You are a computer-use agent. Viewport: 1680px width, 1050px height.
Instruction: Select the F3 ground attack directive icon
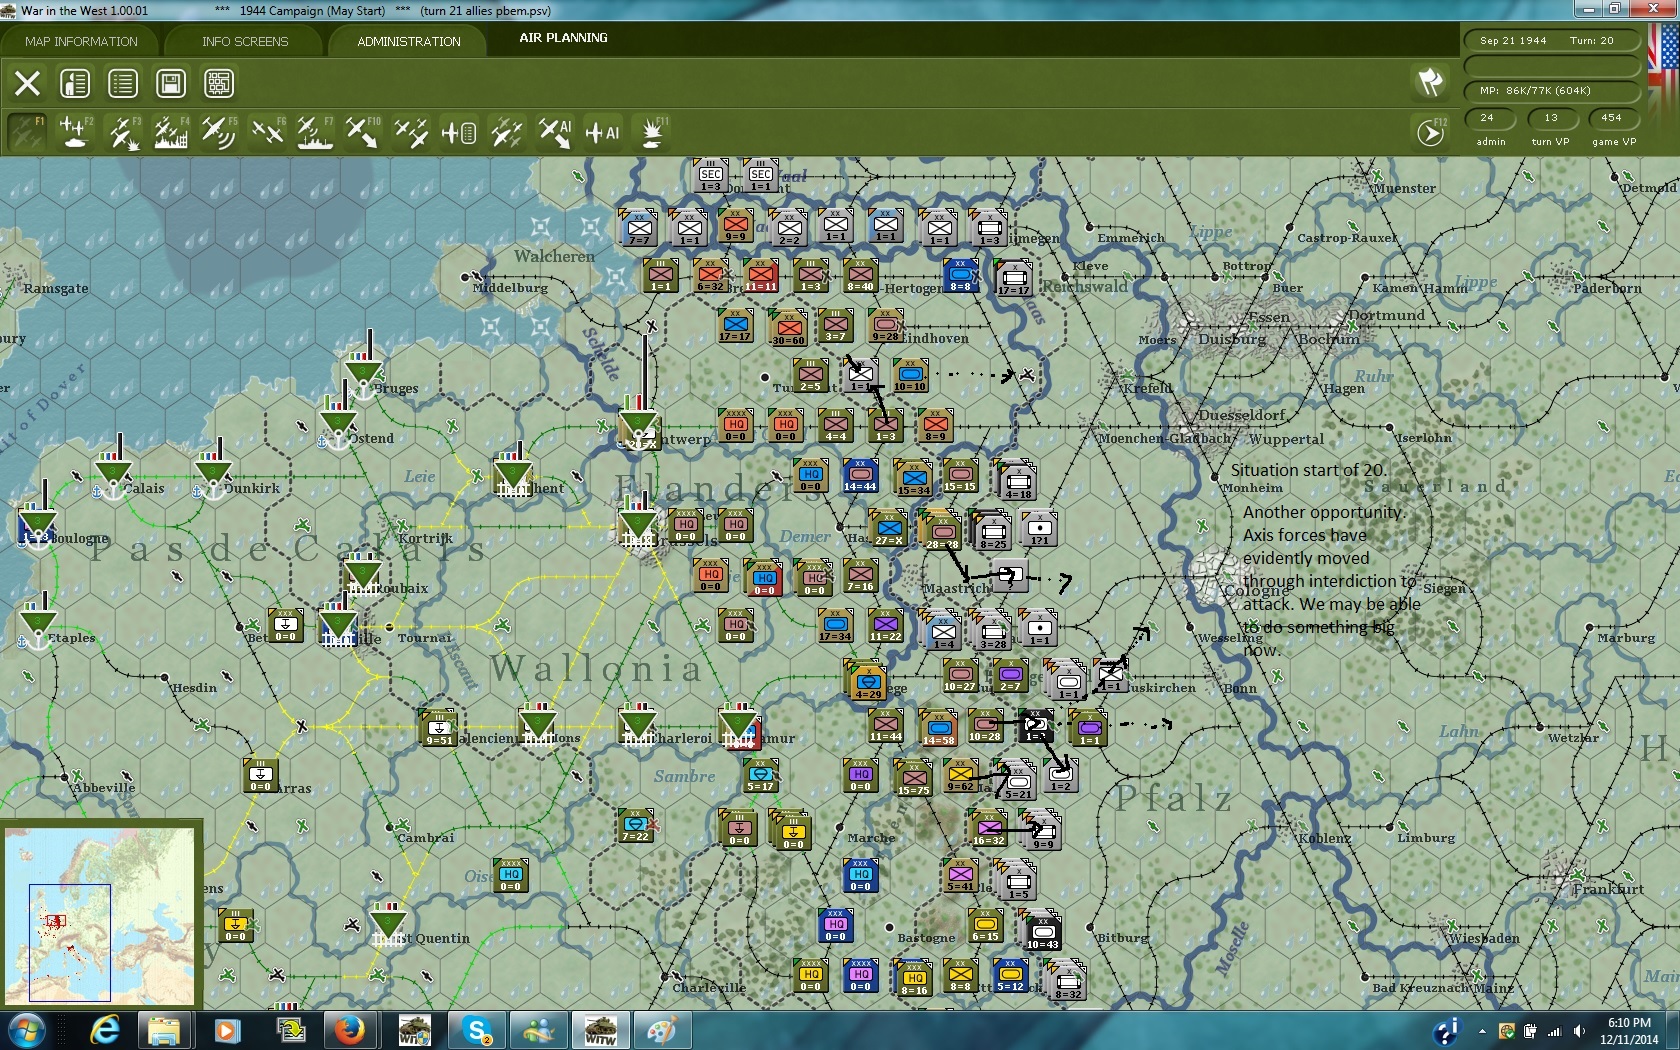[x=123, y=132]
